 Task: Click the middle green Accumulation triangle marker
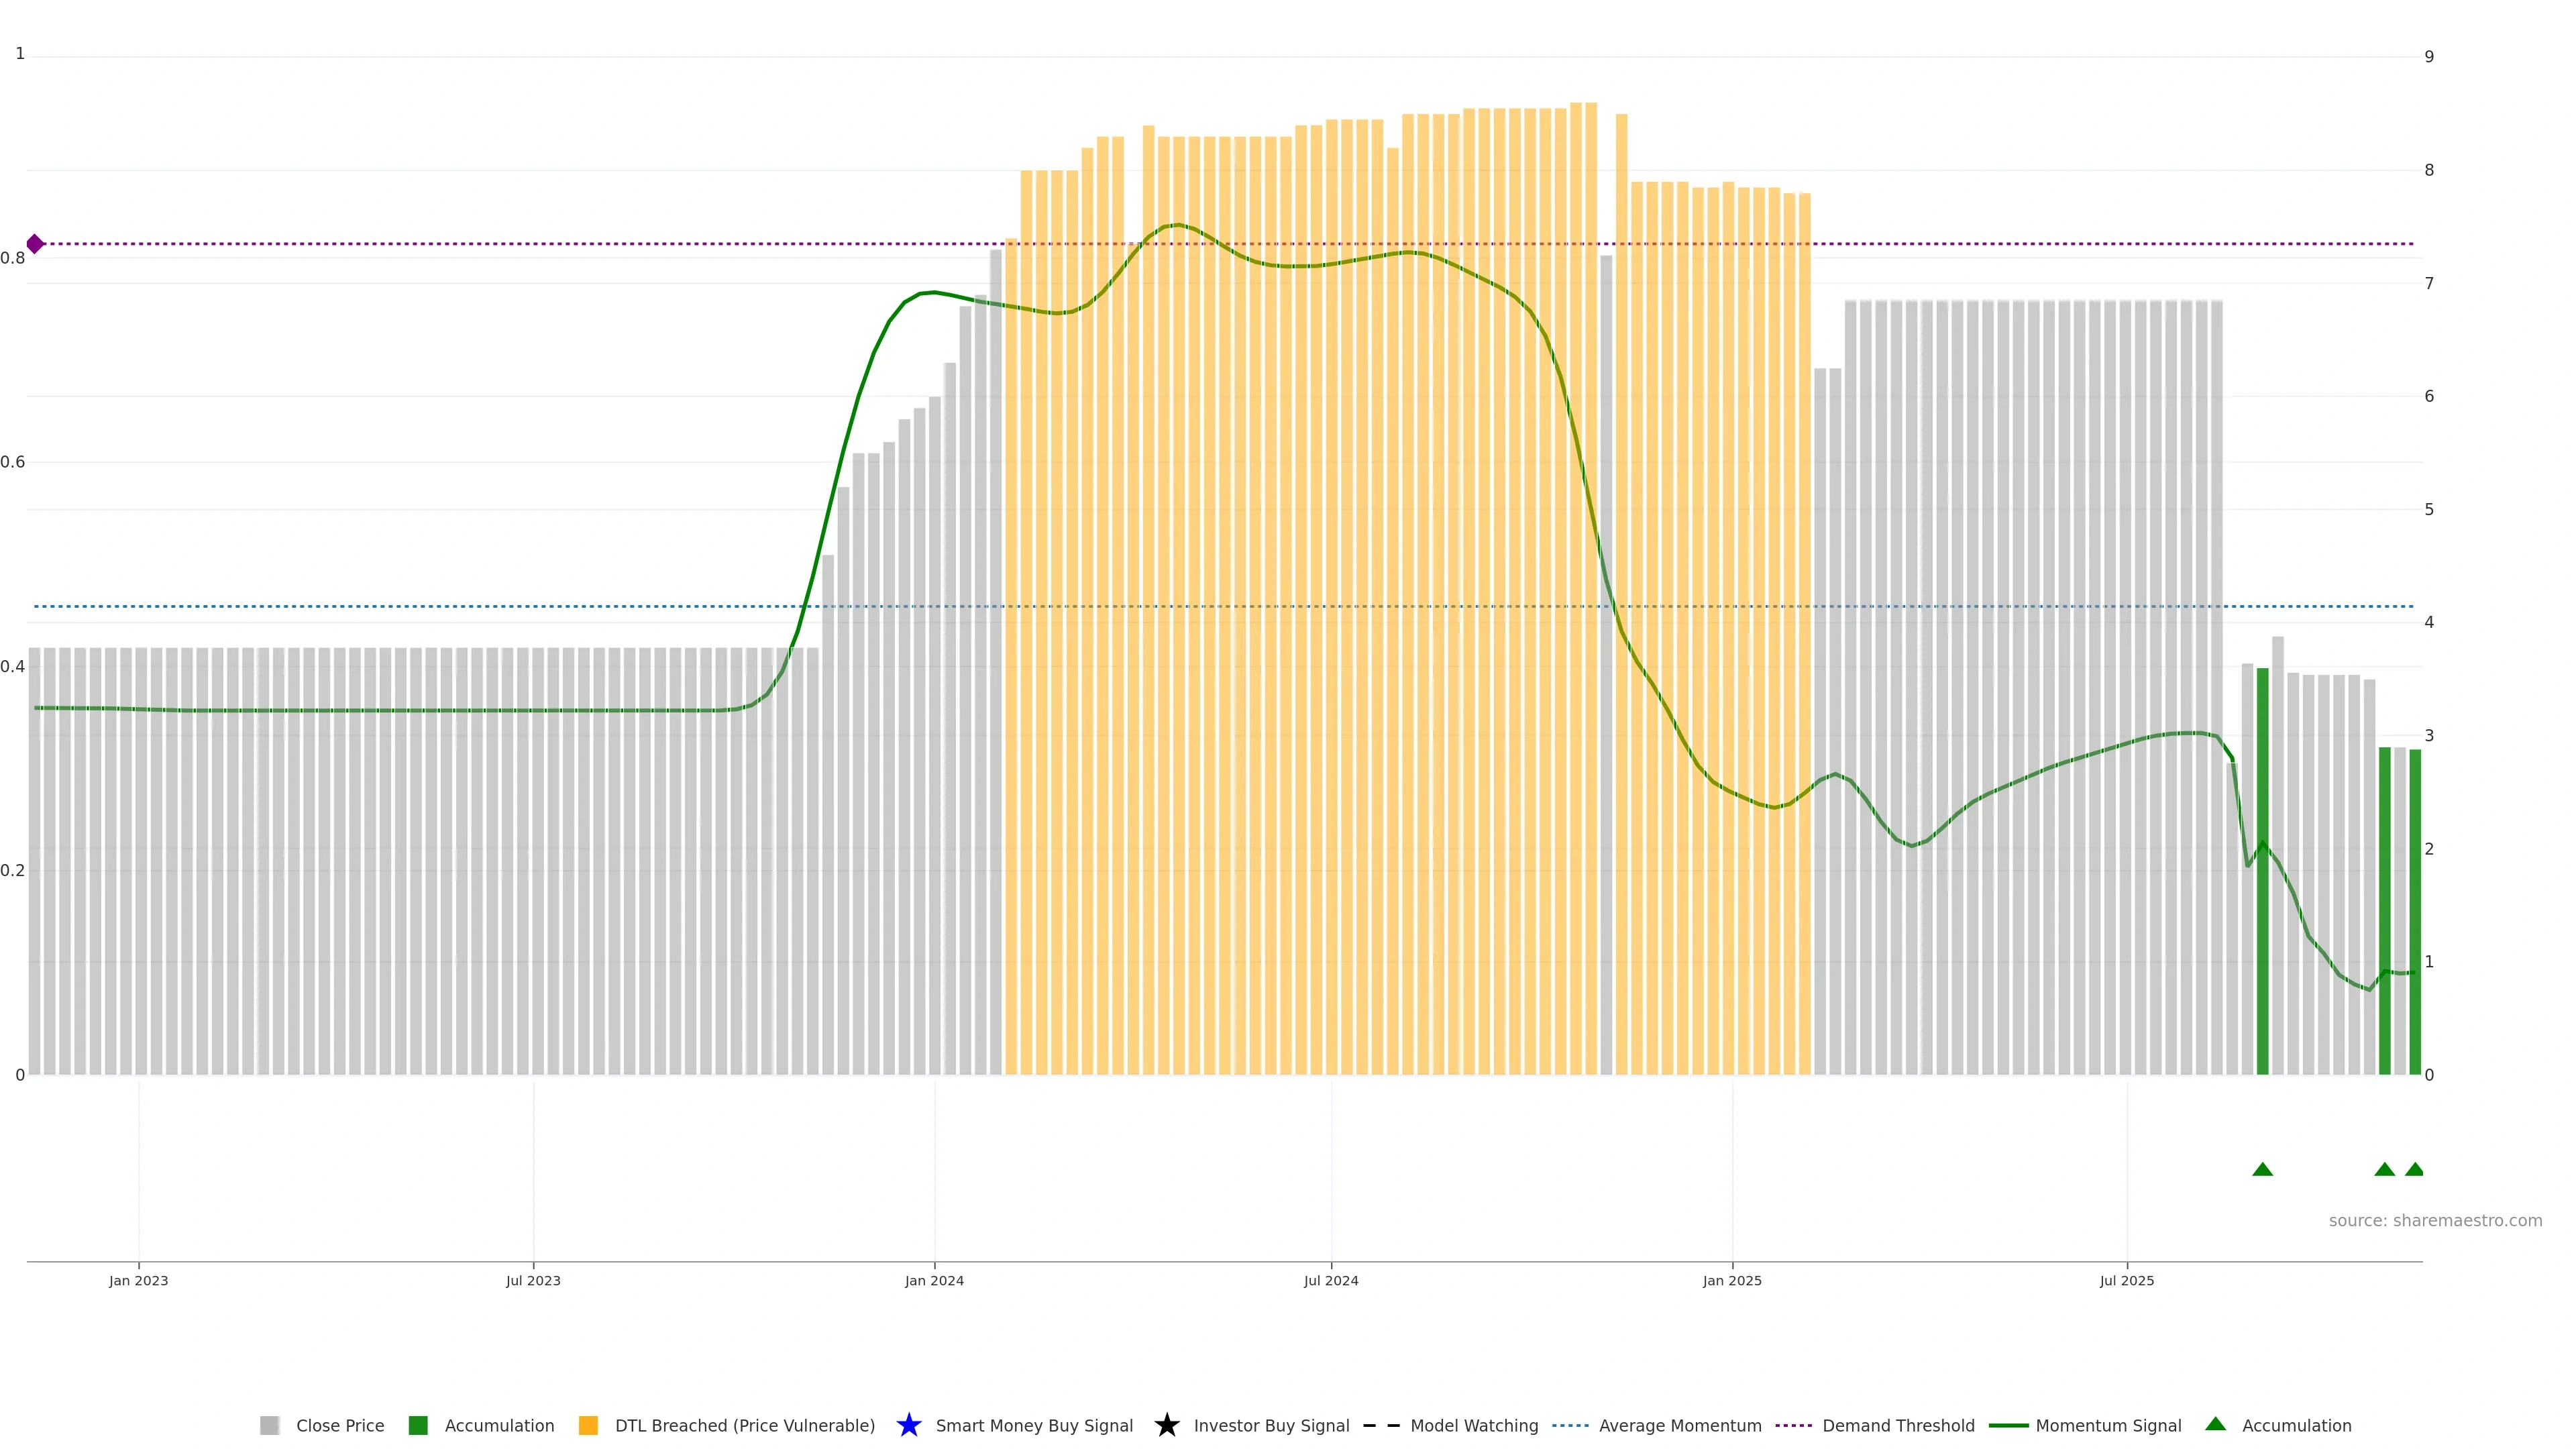click(x=2384, y=1170)
